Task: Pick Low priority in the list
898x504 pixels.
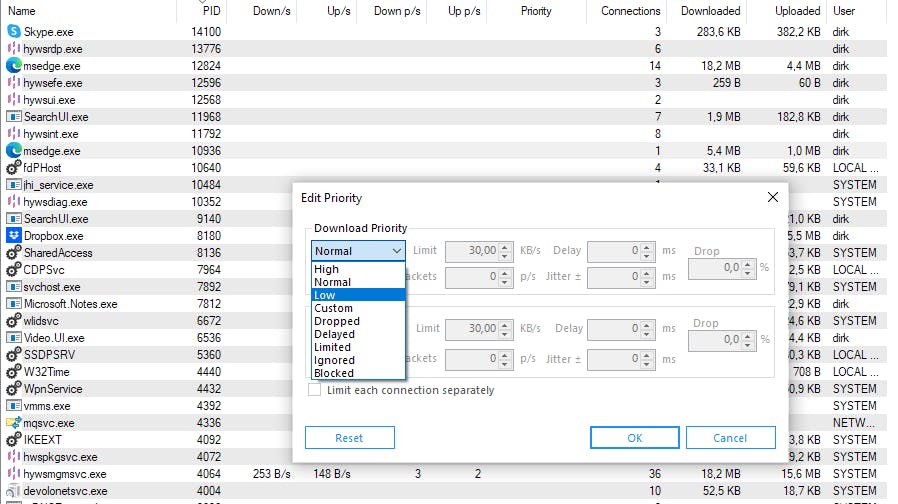Action: 359,295
